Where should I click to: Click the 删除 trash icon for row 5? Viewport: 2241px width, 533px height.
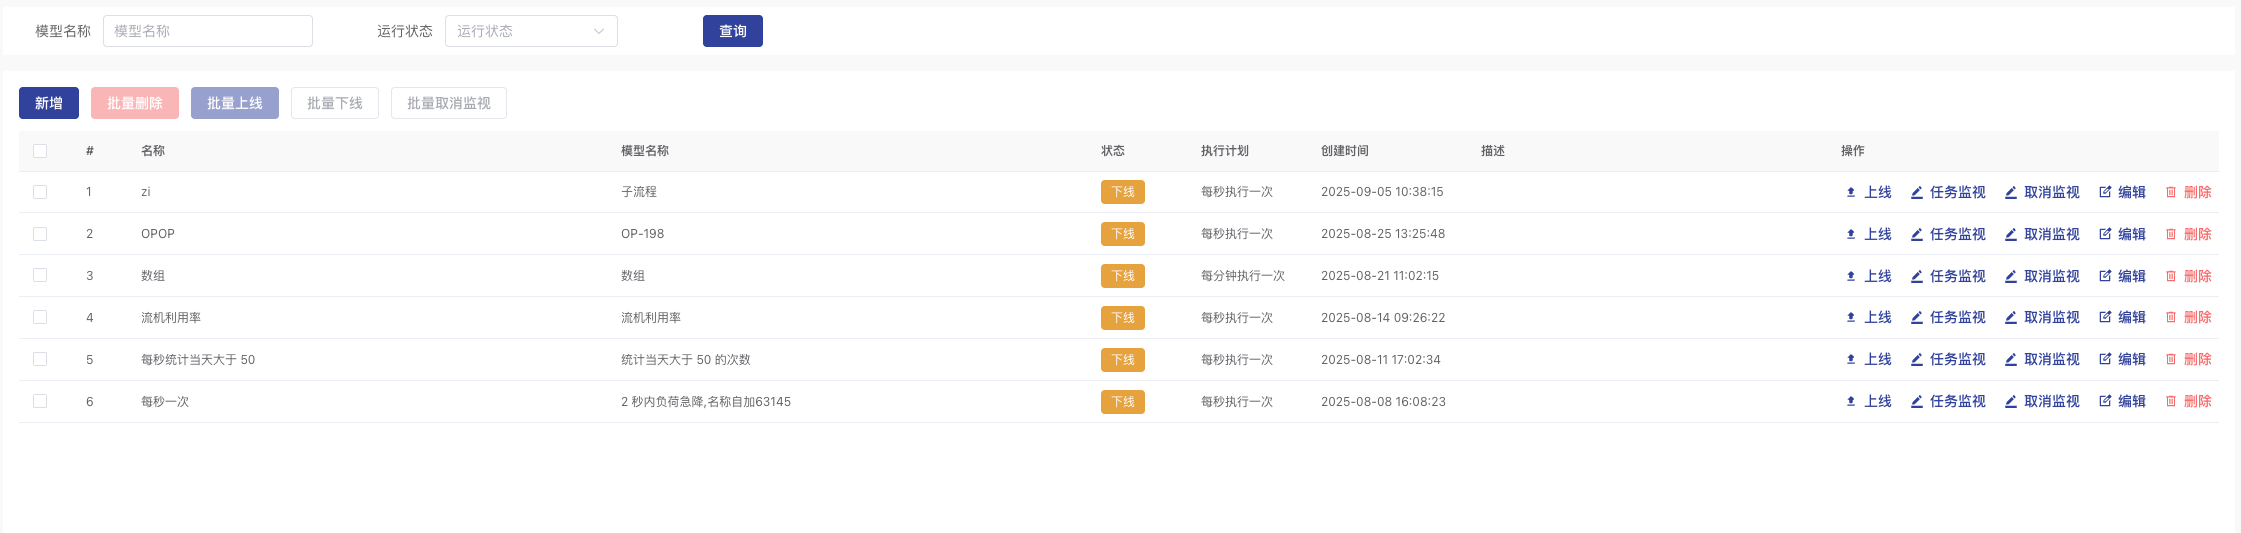[x=2171, y=359]
